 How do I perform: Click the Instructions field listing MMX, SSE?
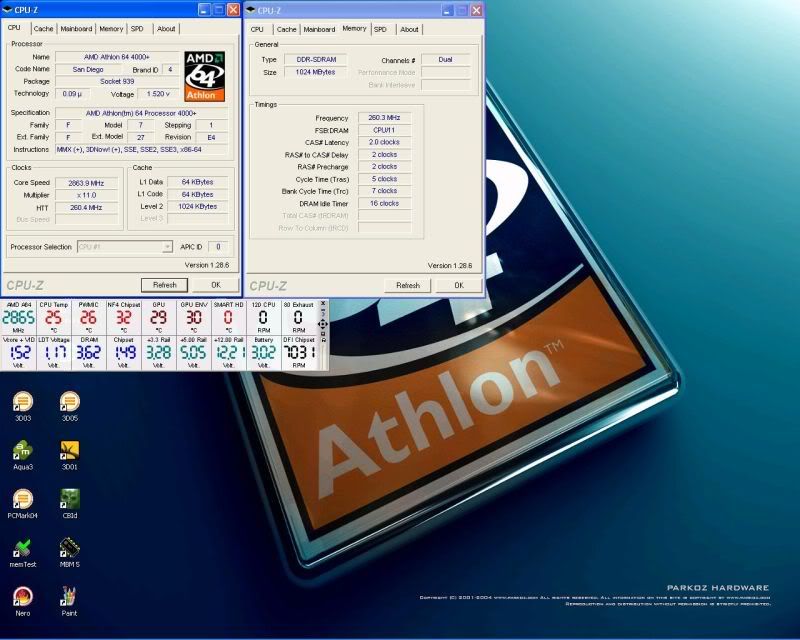[142, 150]
